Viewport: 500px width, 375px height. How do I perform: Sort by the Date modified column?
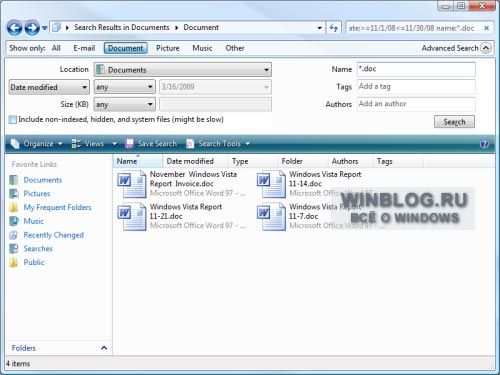[x=195, y=161]
